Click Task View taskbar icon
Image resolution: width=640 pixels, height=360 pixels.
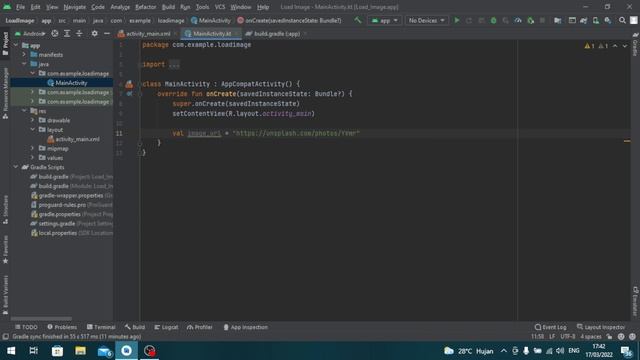[x=34, y=351]
